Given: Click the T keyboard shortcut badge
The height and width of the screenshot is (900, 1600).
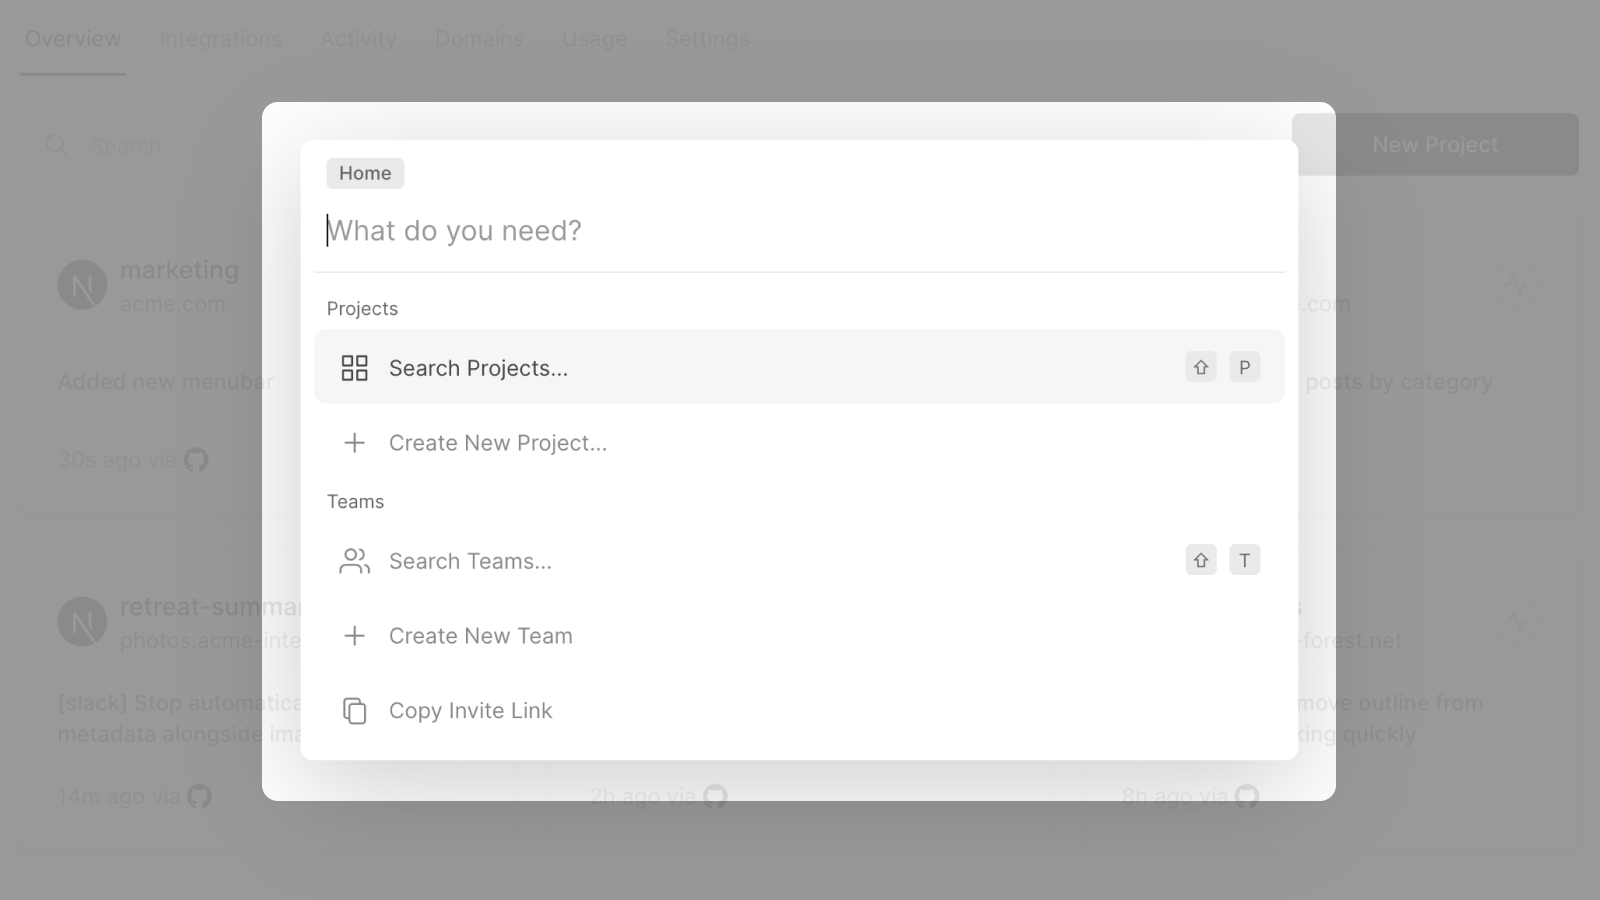Looking at the screenshot, I should click(x=1244, y=560).
